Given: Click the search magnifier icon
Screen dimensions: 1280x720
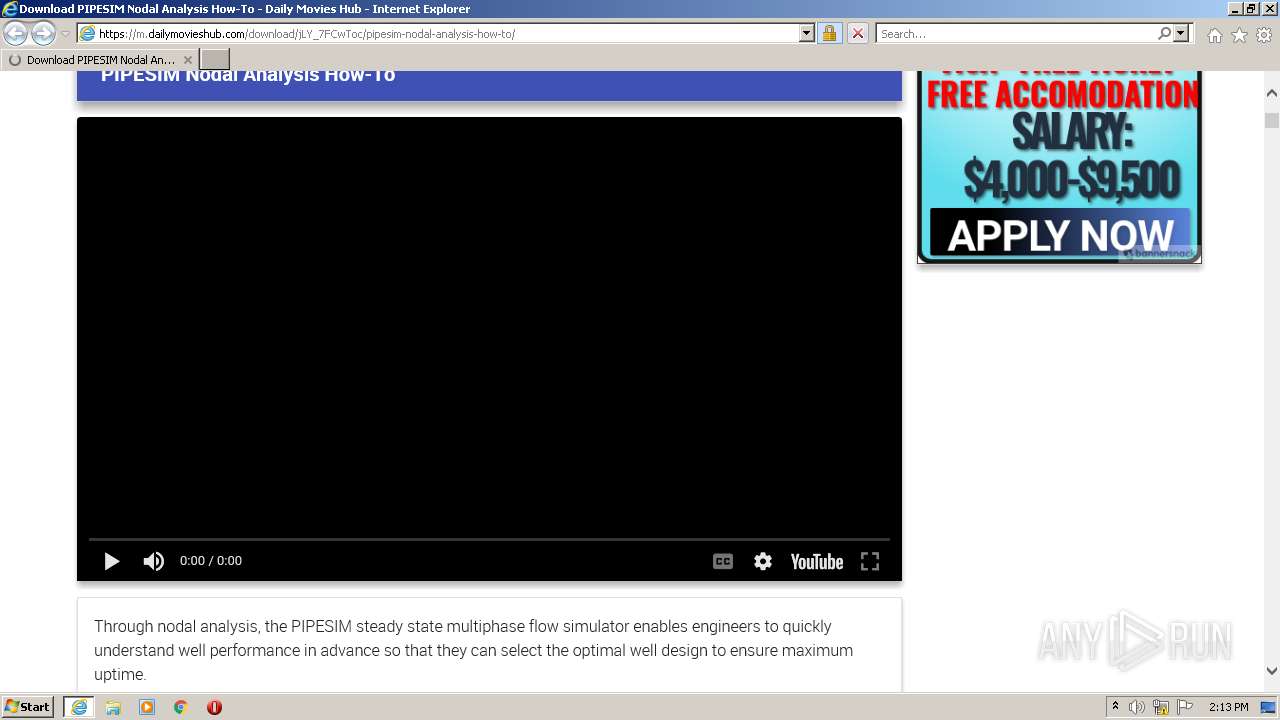Looking at the screenshot, I should 1164,33.
